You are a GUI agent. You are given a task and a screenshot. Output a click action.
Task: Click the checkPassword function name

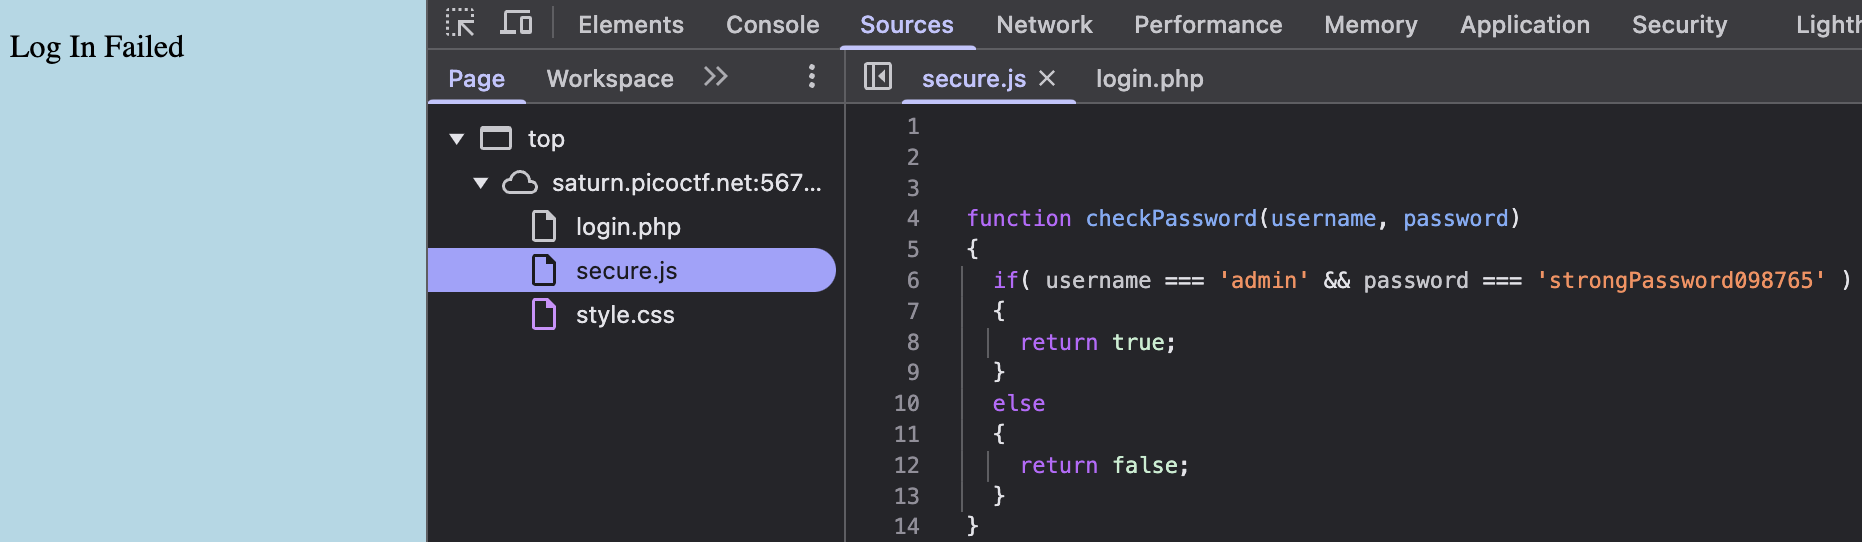tap(1171, 219)
